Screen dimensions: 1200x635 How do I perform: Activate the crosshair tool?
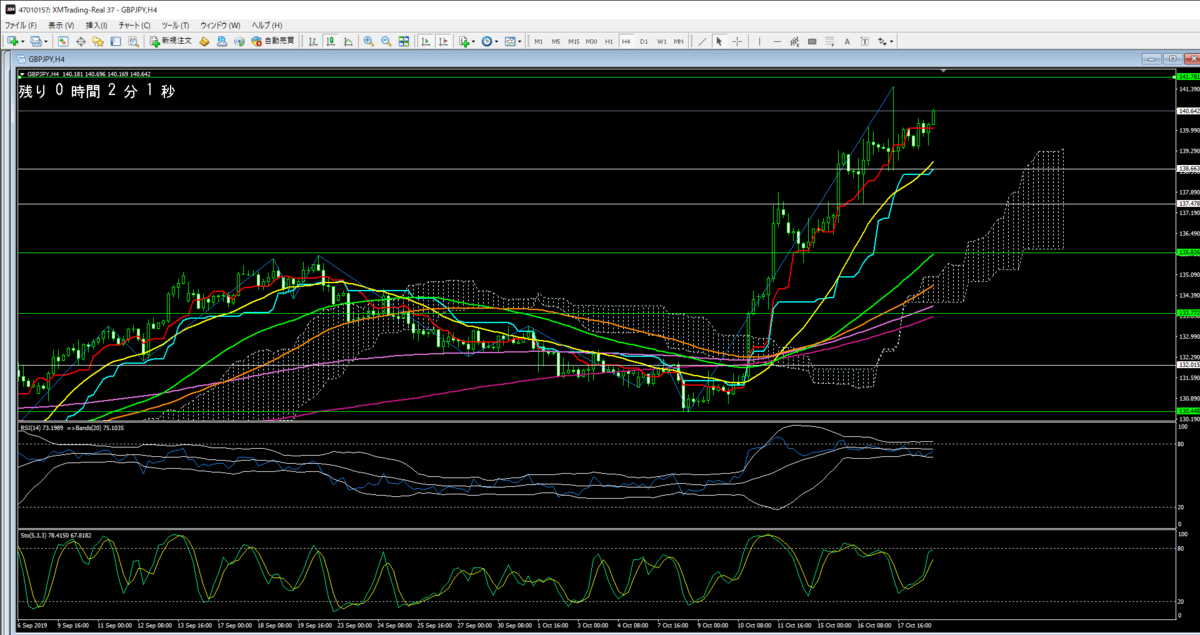(x=737, y=41)
